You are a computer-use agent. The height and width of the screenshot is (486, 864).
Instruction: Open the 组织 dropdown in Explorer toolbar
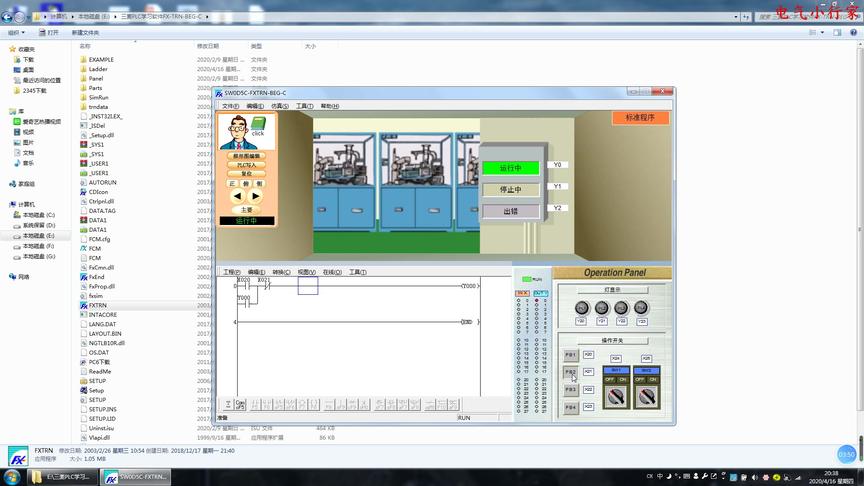click(x=16, y=32)
